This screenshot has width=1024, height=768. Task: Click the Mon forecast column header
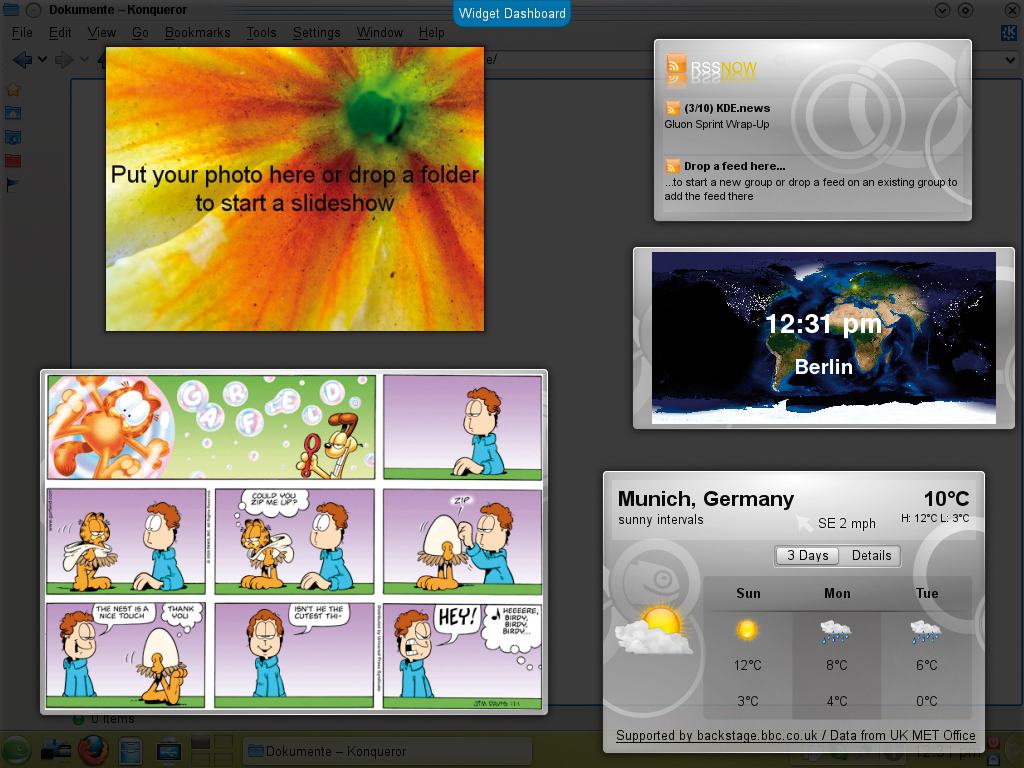(837, 594)
